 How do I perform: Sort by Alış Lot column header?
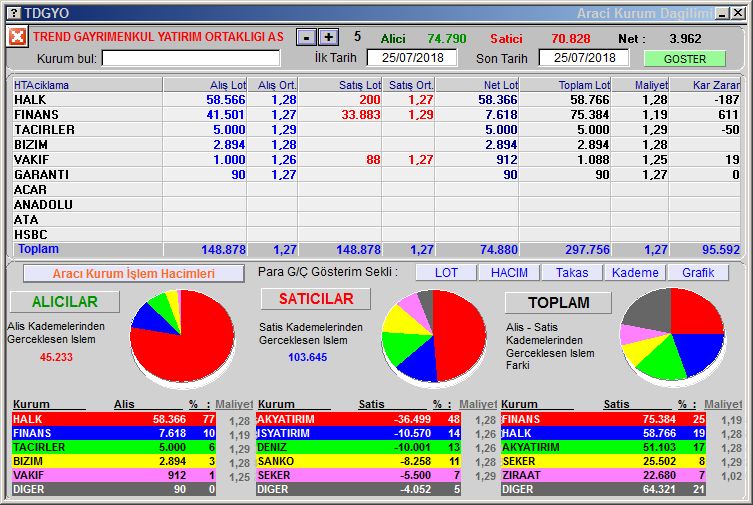(x=205, y=85)
